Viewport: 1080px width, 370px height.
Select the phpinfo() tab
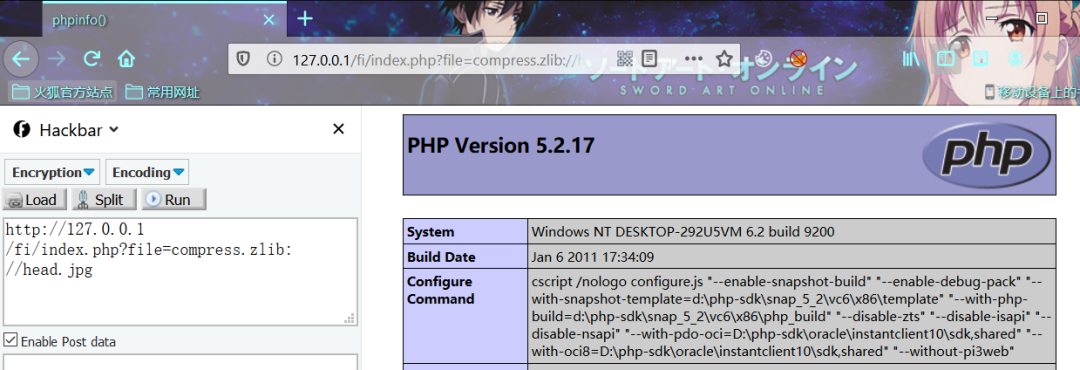coord(164,19)
